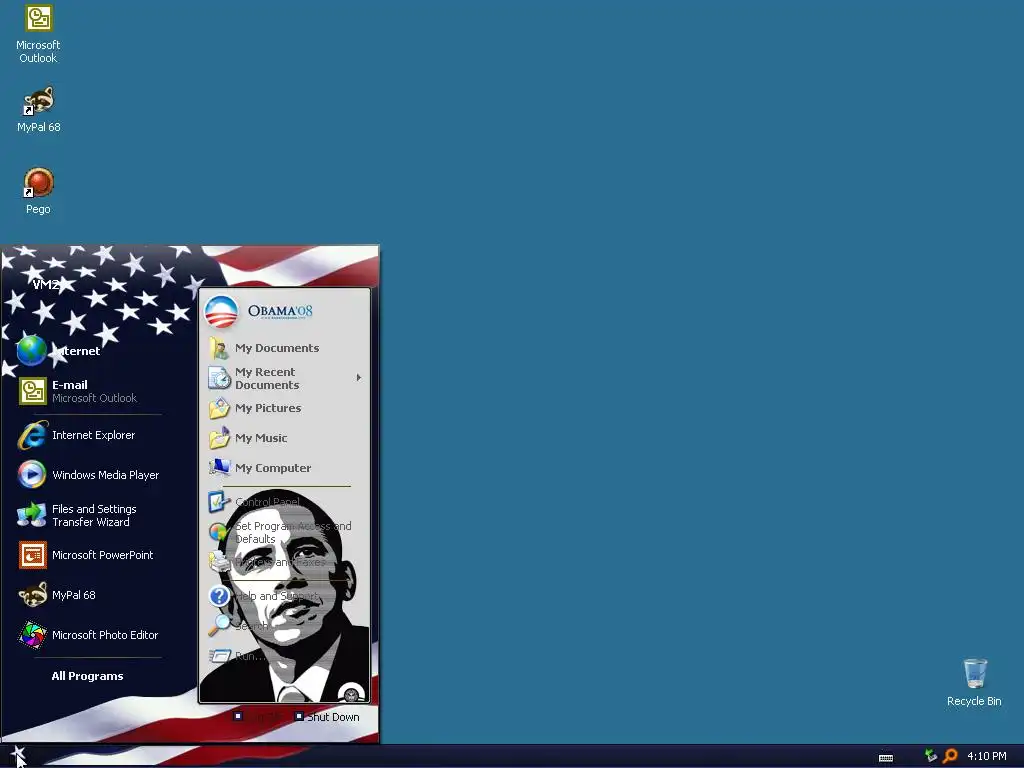This screenshot has height=768, width=1024.
Task: Click the Shut Down button
Action: (327, 717)
